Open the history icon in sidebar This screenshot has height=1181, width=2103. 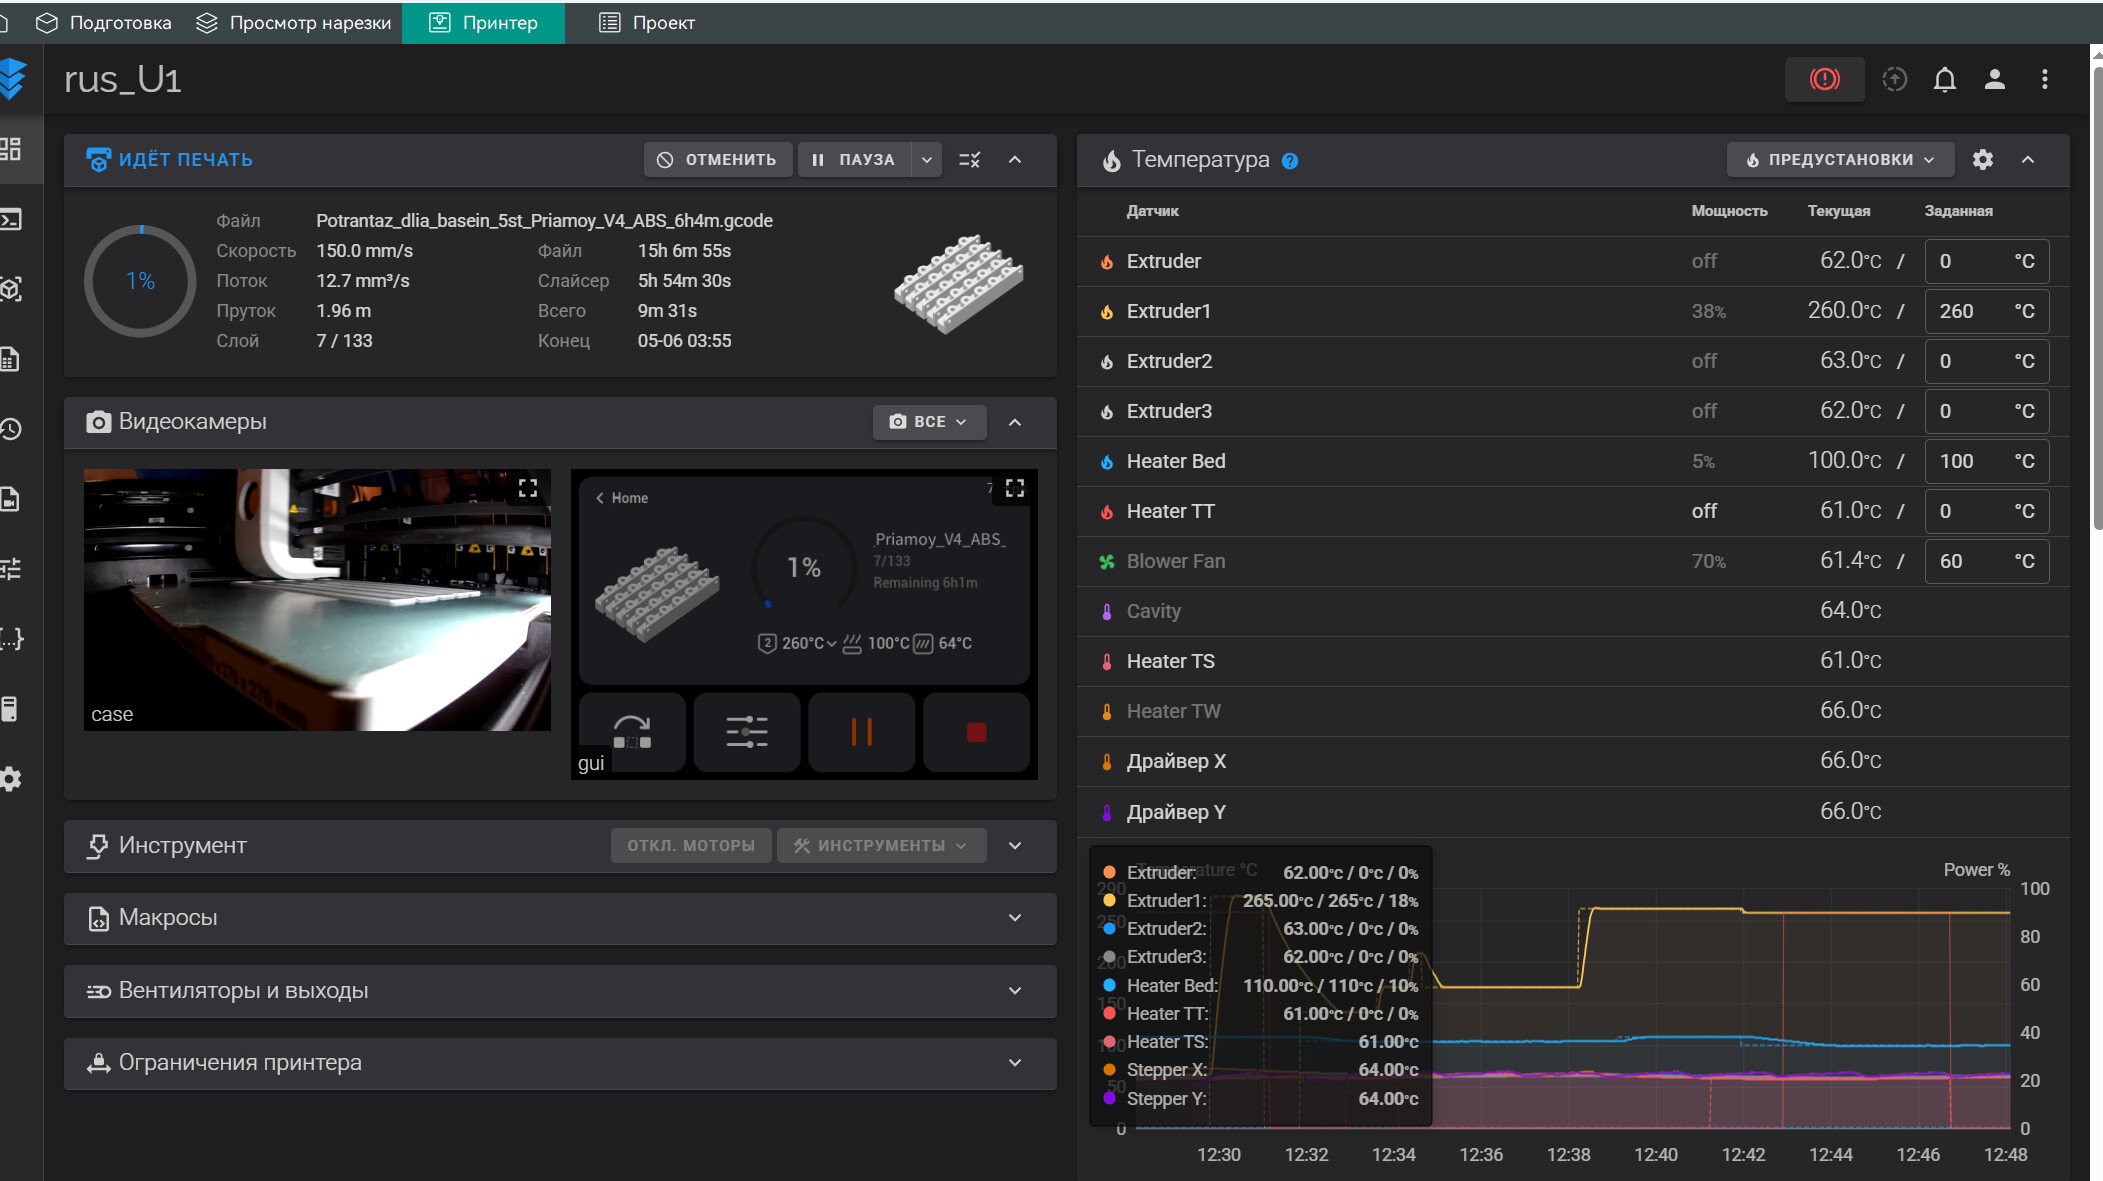[x=11, y=429]
